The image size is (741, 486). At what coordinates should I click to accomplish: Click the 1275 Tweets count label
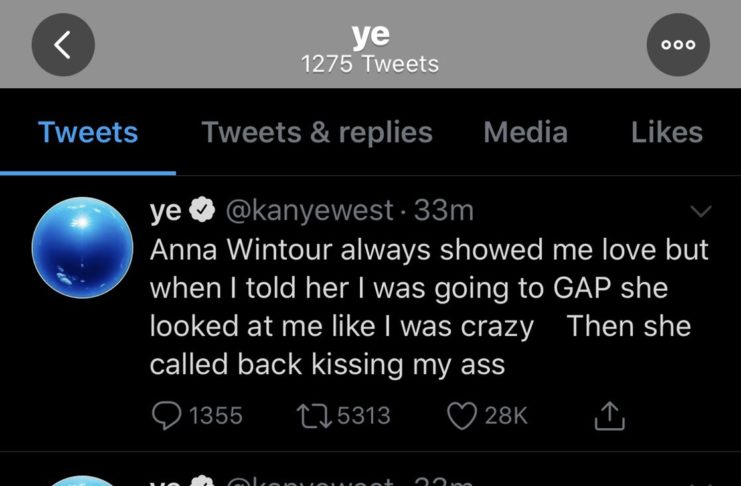(x=370, y=64)
